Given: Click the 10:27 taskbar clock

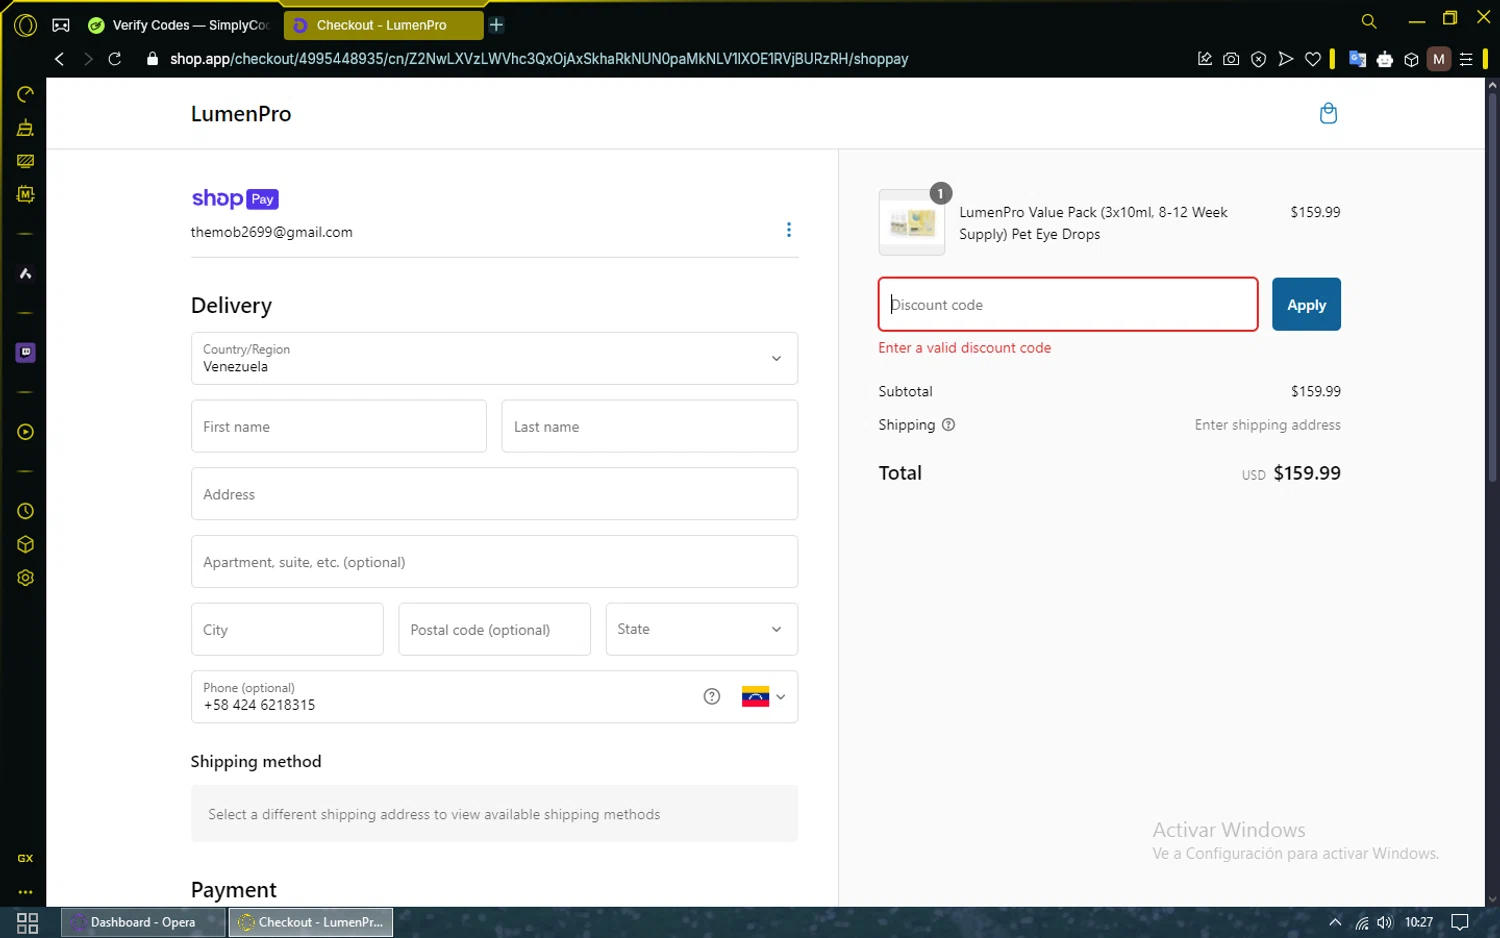Looking at the screenshot, I should (1419, 922).
